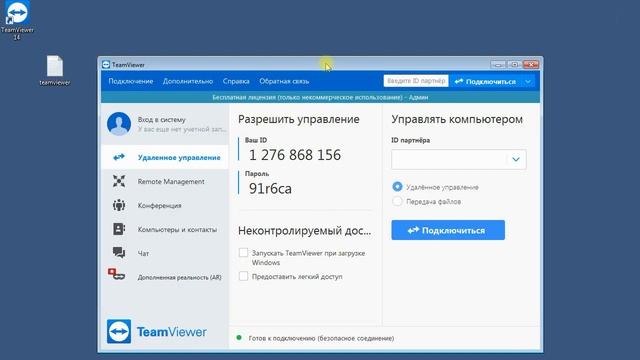Select the teamviewer file on desktop

click(x=55, y=70)
